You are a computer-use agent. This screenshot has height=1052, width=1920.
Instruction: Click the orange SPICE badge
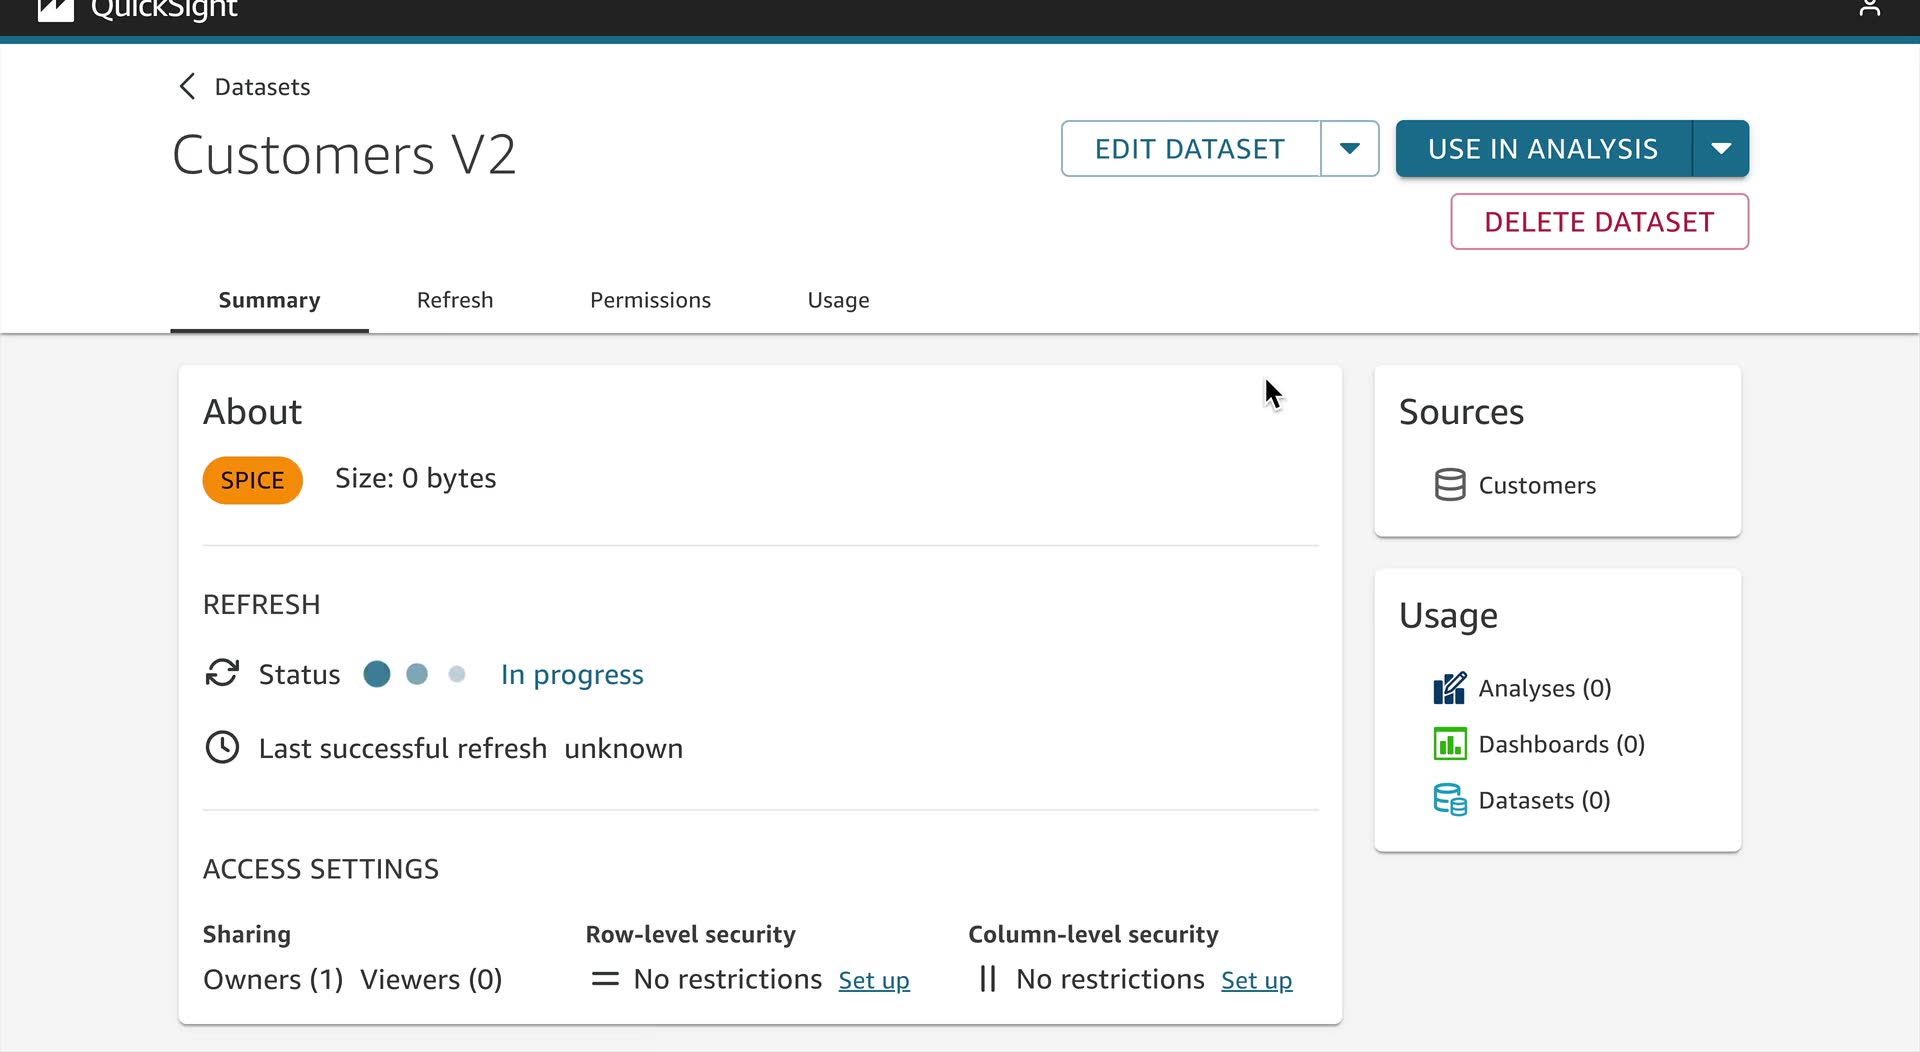[x=252, y=480]
